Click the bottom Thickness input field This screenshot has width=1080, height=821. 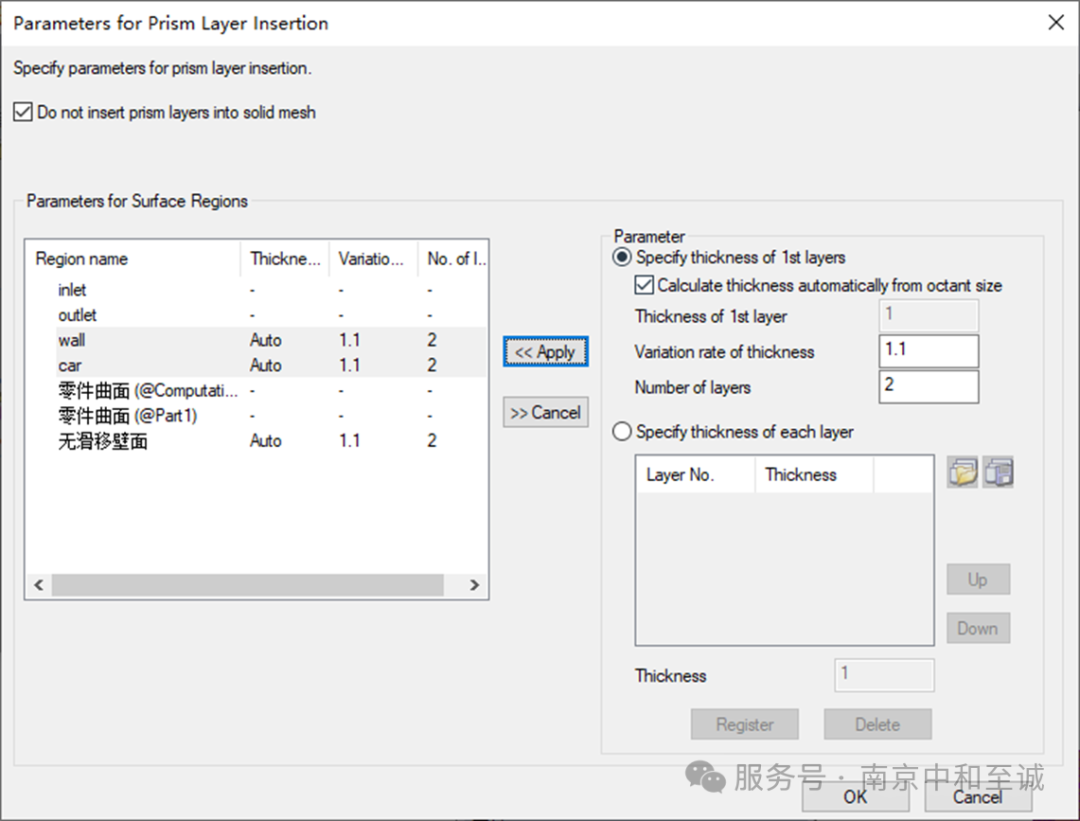coord(884,675)
